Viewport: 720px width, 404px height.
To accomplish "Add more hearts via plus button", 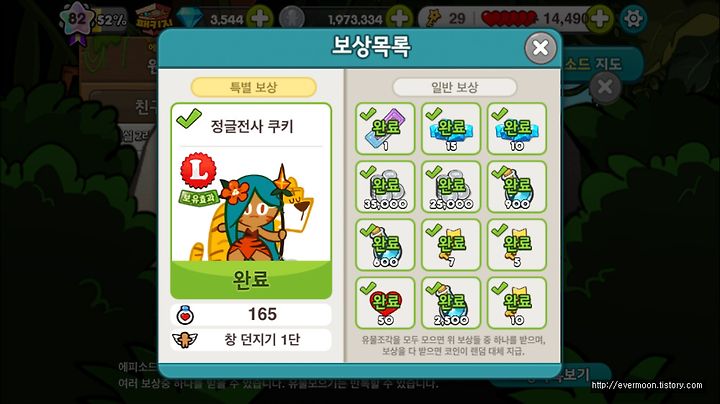I will point(600,19).
